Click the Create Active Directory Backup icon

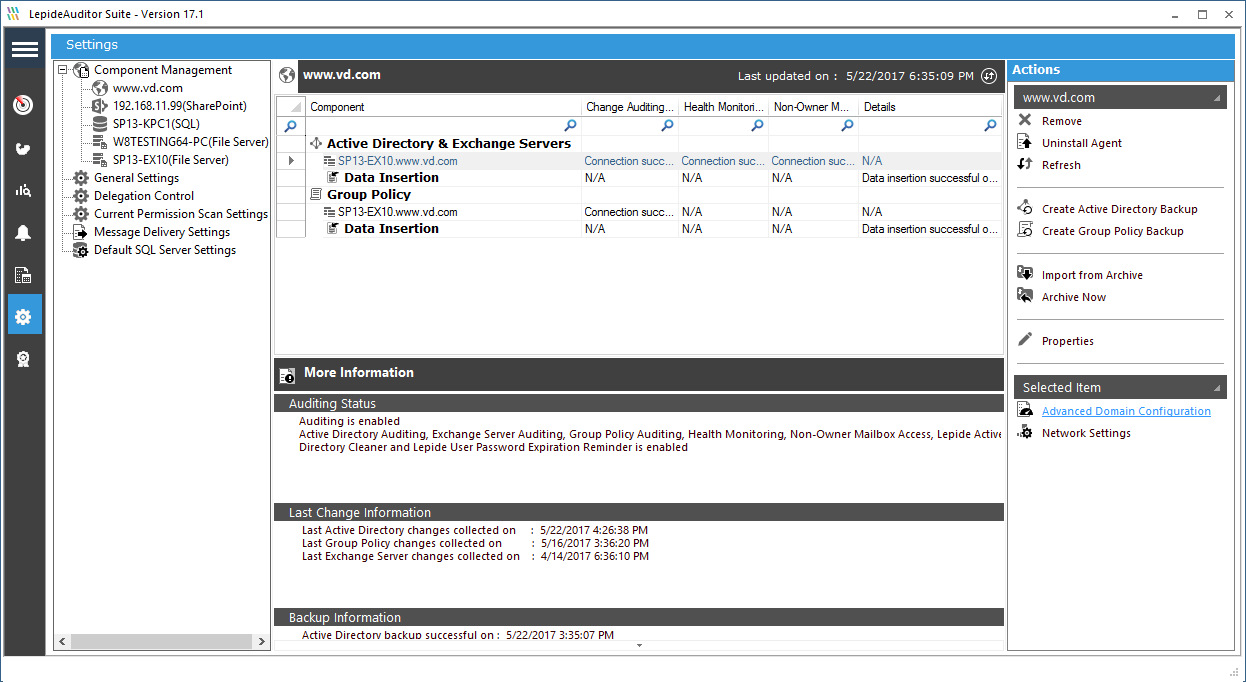click(1024, 208)
